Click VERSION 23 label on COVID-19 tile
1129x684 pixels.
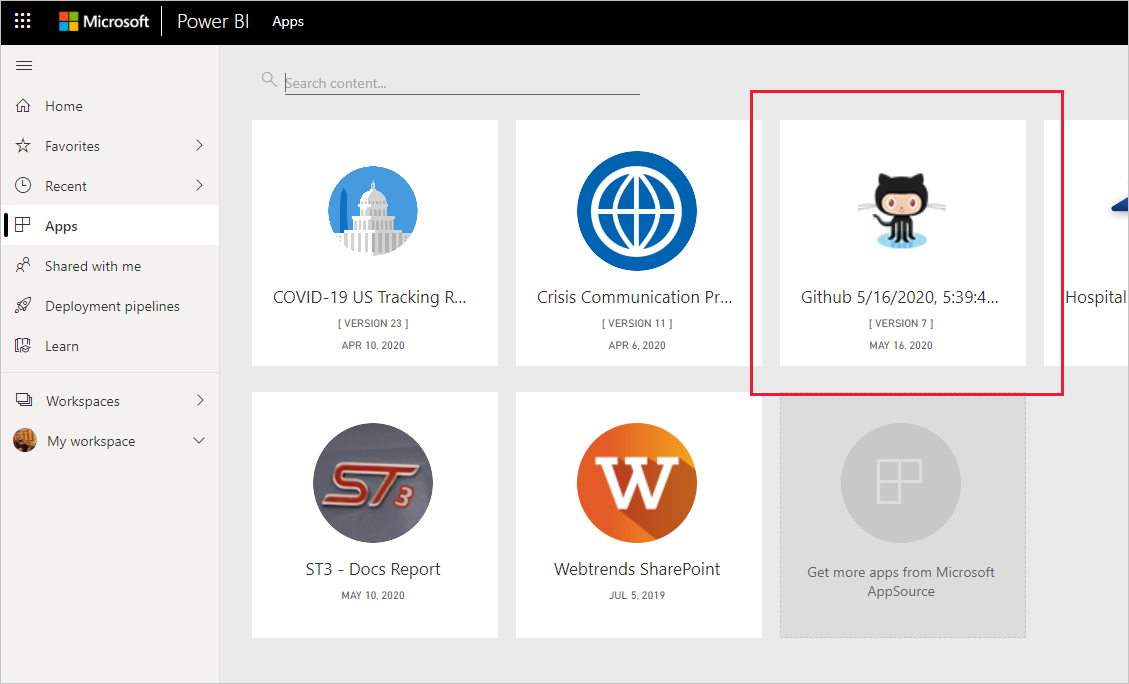coord(373,324)
